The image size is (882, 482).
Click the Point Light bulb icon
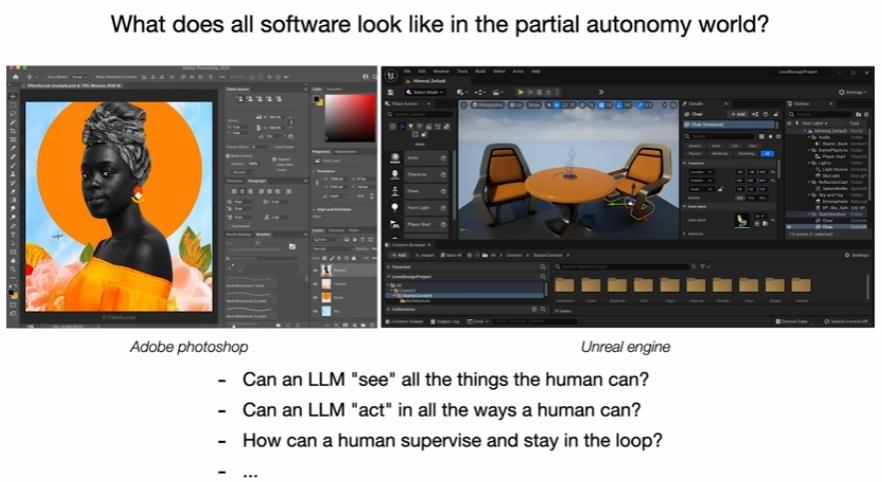[x=395, y=208]
